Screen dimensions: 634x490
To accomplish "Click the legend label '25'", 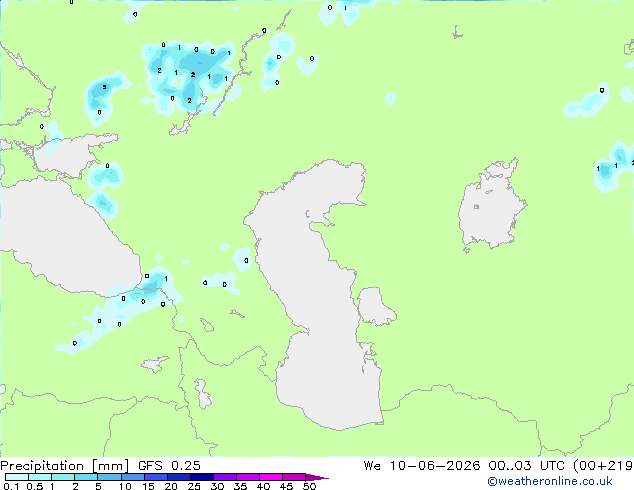I will 194,486.
